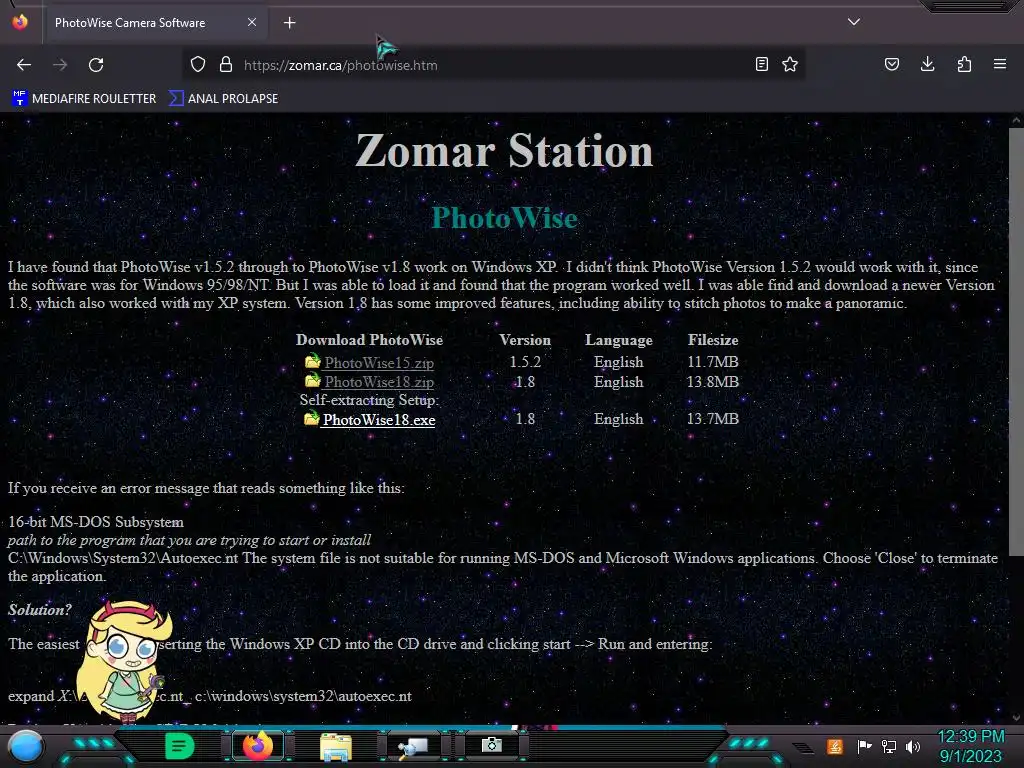The height and width of the screenshot is (768, 1024).
Task: Click the Filesize column header
Action: pos(712,340)
